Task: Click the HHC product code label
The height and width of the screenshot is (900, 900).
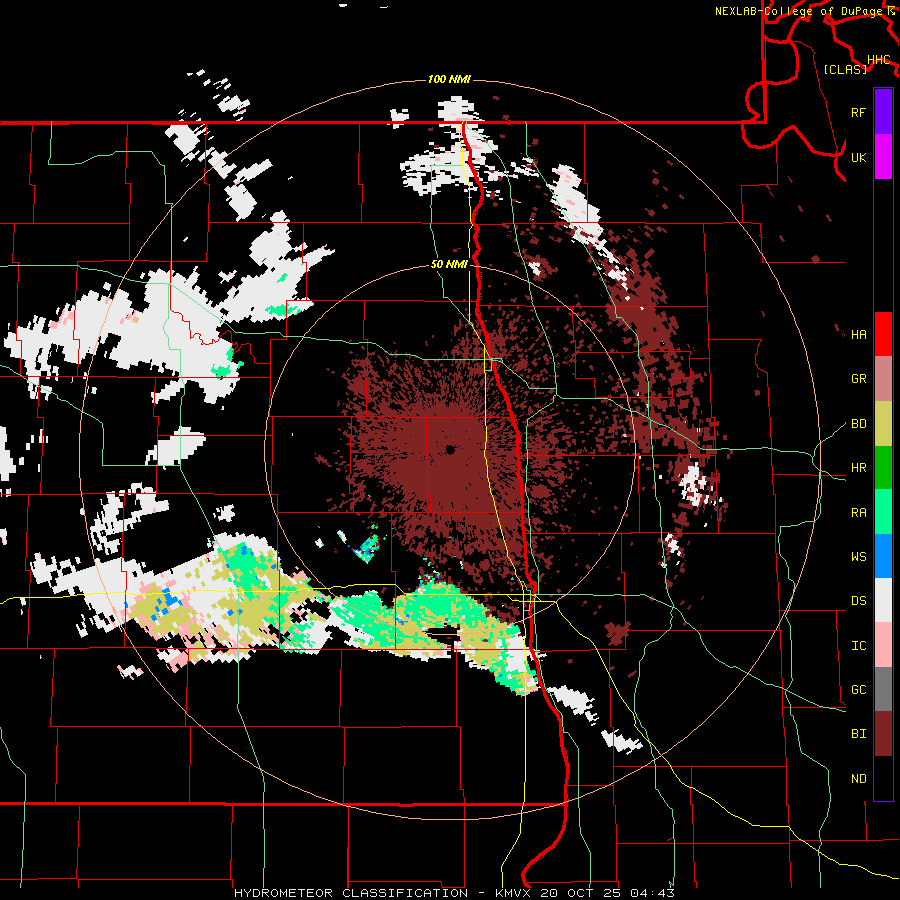Action: point(879,60)
